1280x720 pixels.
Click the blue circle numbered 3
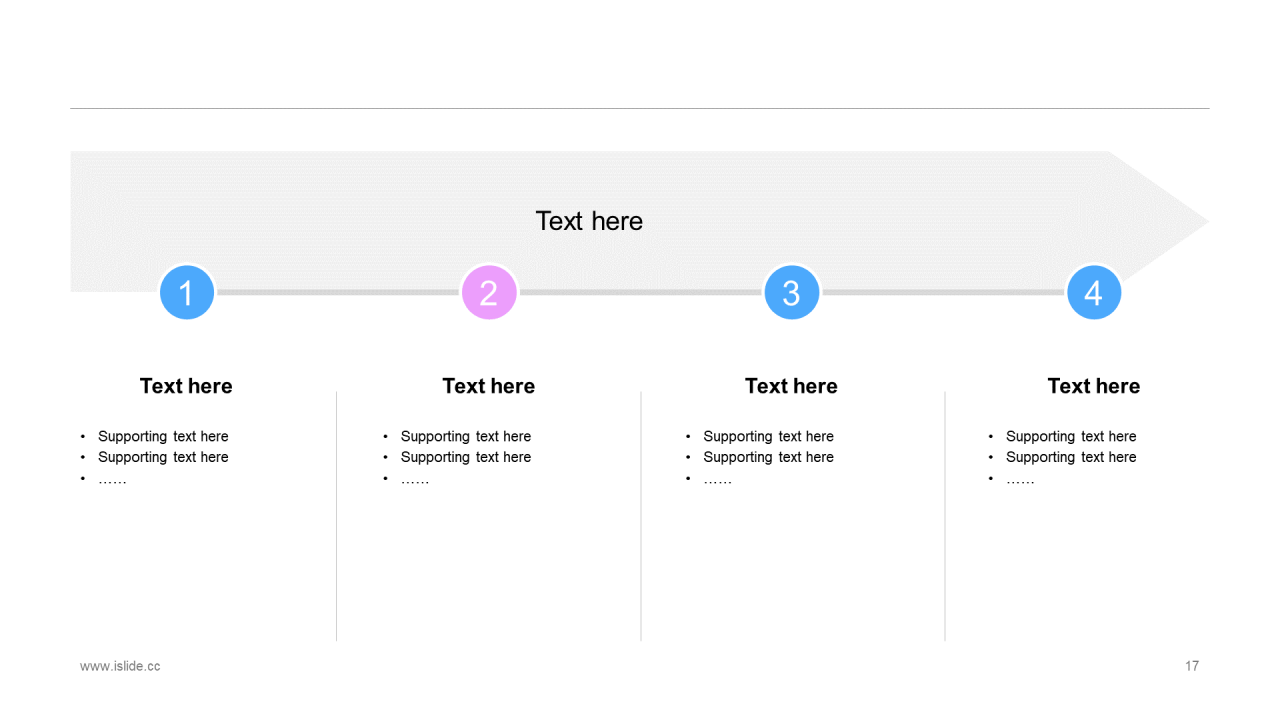(791, 292)
